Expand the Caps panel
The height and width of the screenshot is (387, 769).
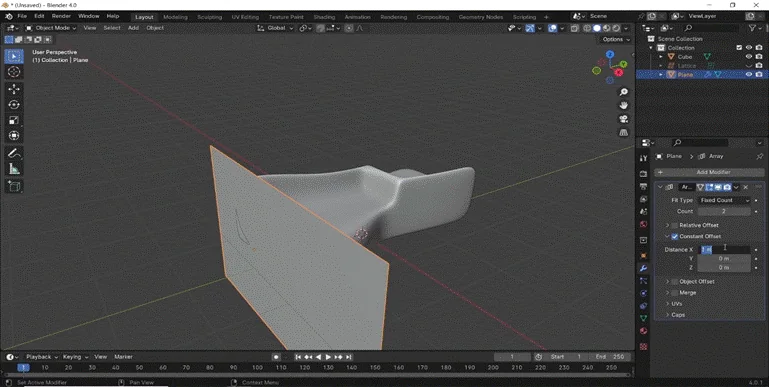point(678,315)
